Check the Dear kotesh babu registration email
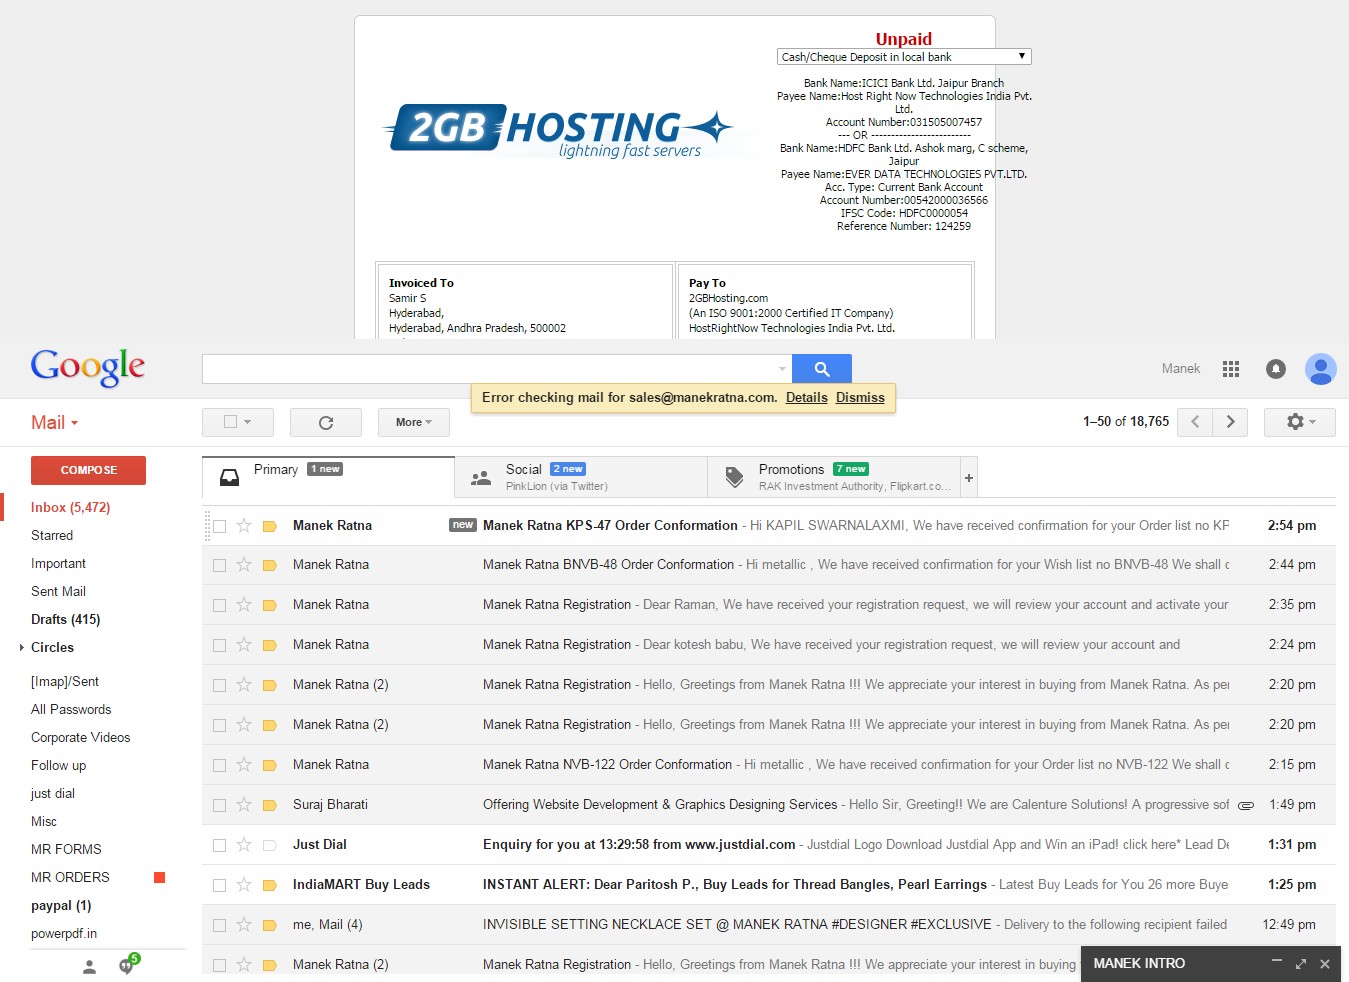Viewport: 1349px width, 982px height. 219,646
